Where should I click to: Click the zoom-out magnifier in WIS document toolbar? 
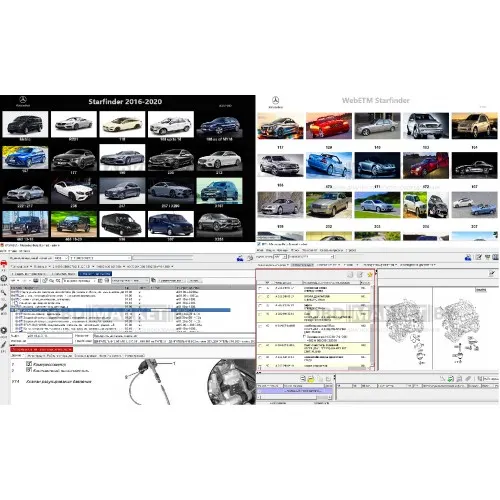[58, 281]
